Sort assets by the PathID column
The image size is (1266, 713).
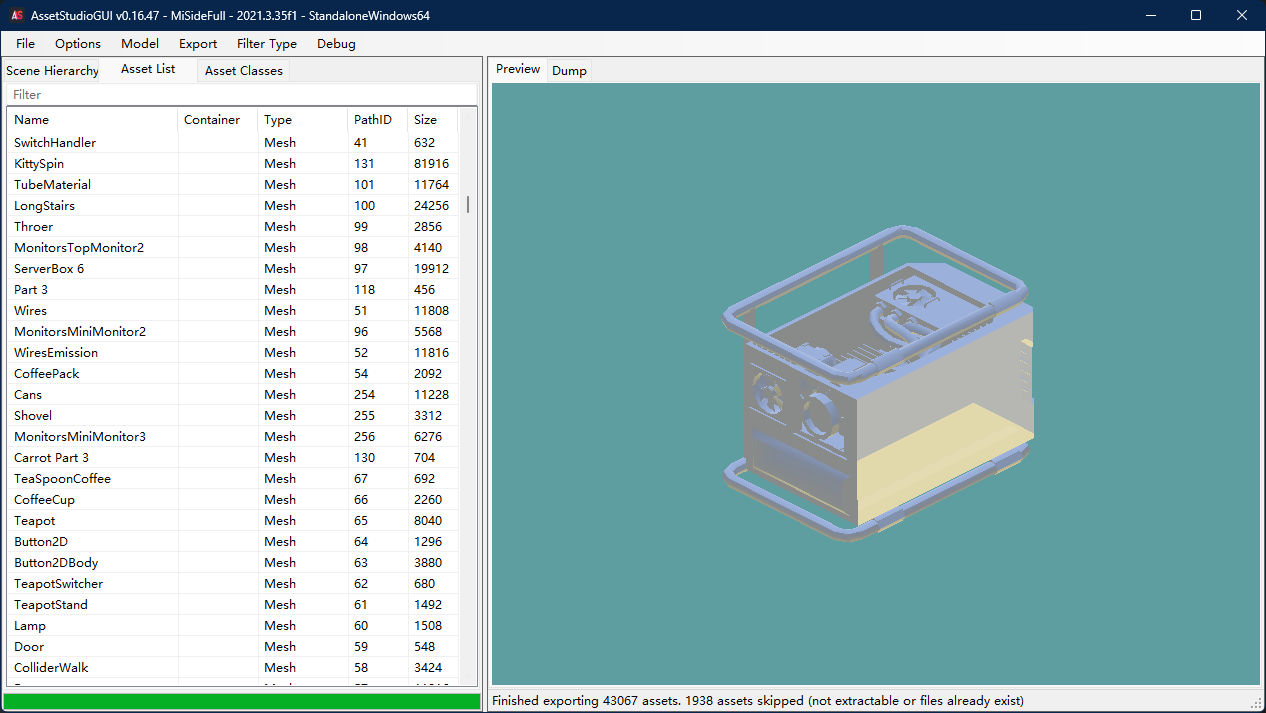[x=373, y=119]
